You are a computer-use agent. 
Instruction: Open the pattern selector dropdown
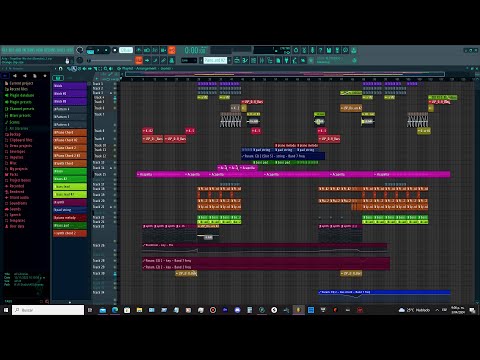[215, 60]
